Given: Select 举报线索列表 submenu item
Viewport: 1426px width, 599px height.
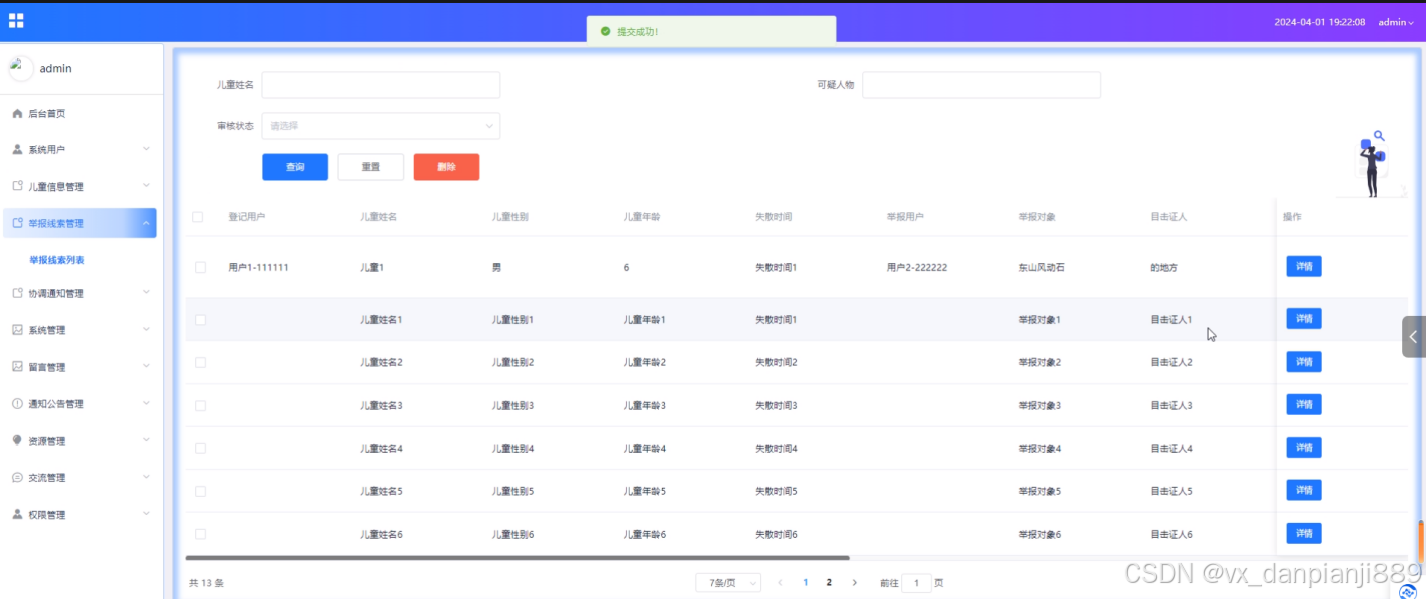Looking at the screenshot, I should click(x=57, y=260).
